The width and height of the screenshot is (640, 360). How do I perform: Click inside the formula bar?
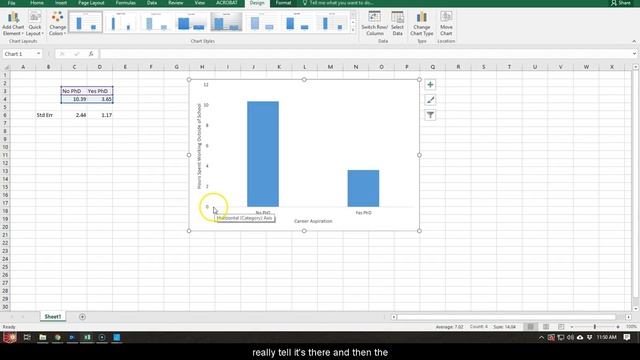tap(365, 54)
